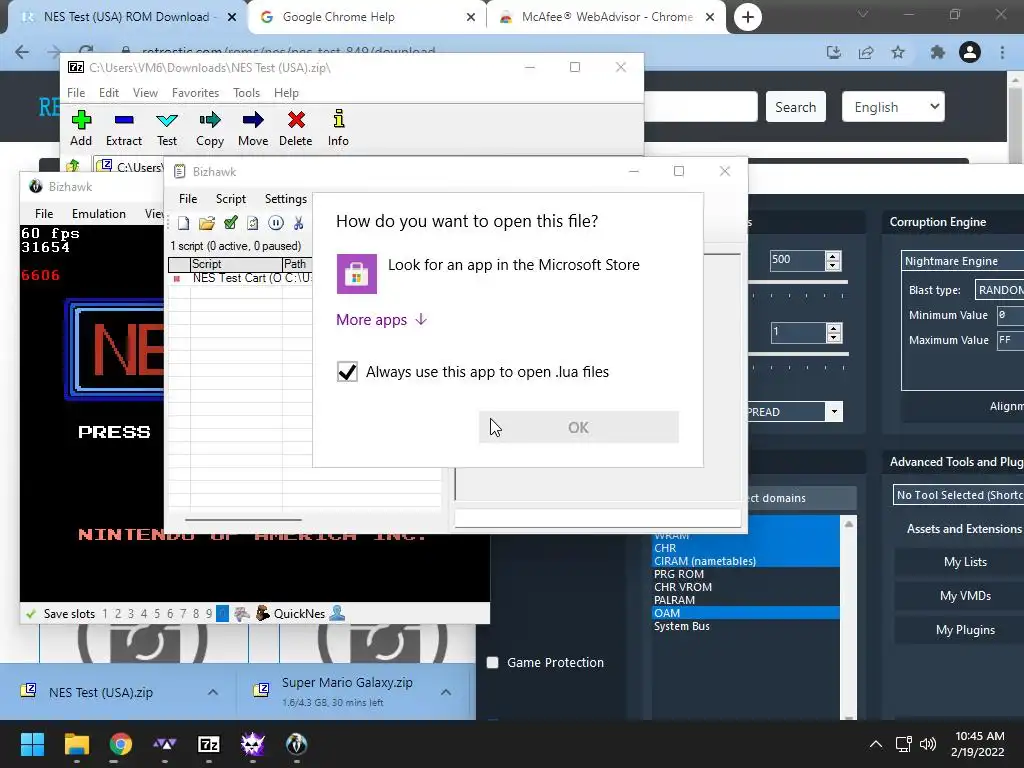Open the Script menu in Lua Console
The height and width of the screenshot is (768, 1024).
coord(231,199)
